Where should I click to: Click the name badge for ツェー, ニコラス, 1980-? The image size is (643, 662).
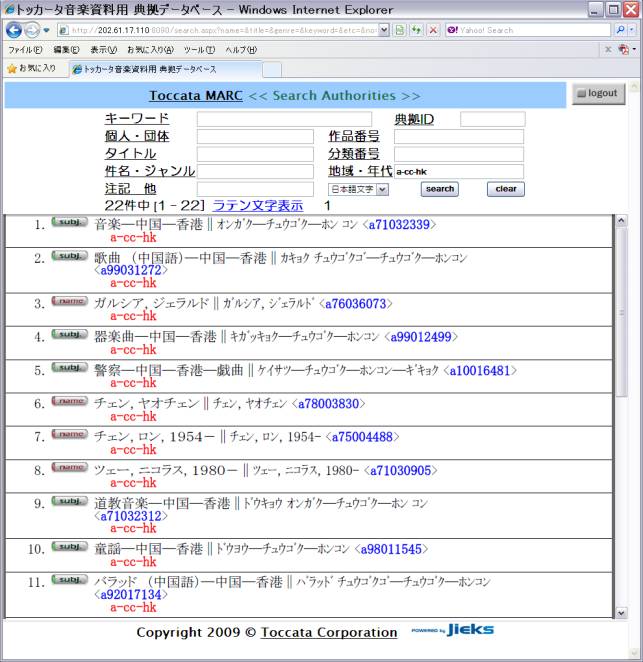coord(70,467)
